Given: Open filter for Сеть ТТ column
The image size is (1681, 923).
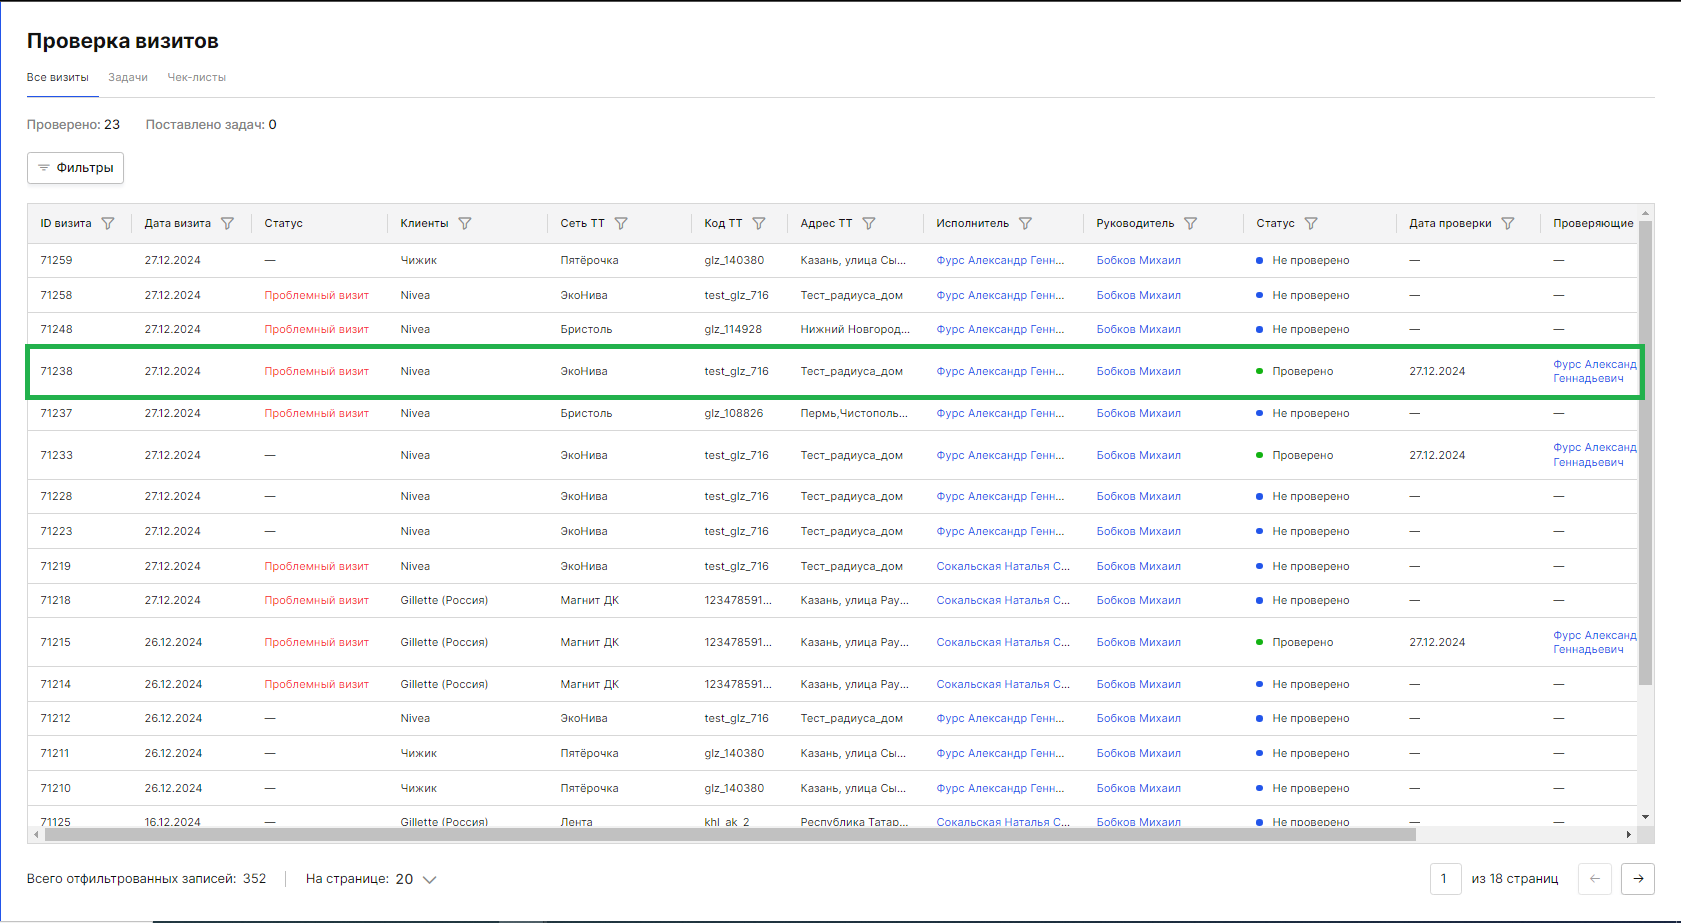Looking at the screenshot, I should point(621,223).
